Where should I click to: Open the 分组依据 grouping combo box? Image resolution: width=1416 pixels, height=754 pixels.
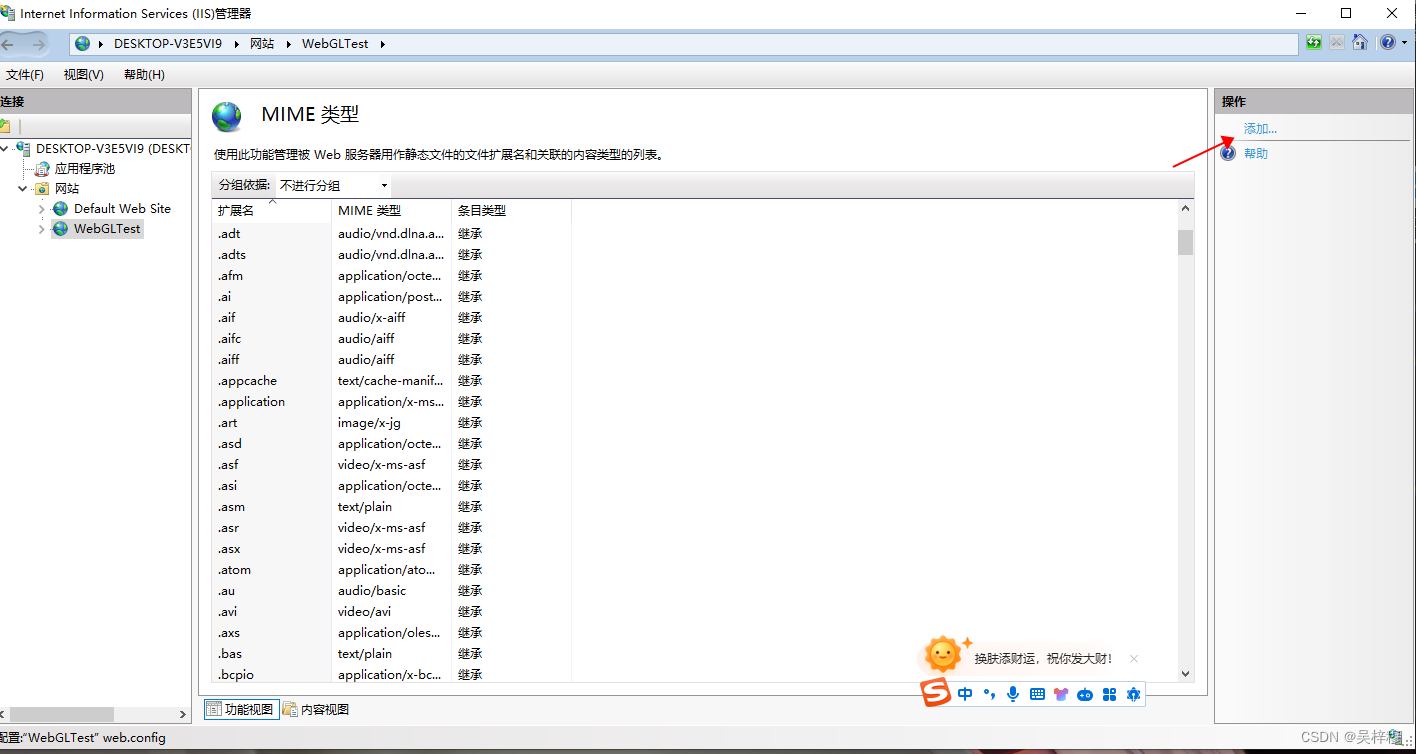[x=333, y=186]
